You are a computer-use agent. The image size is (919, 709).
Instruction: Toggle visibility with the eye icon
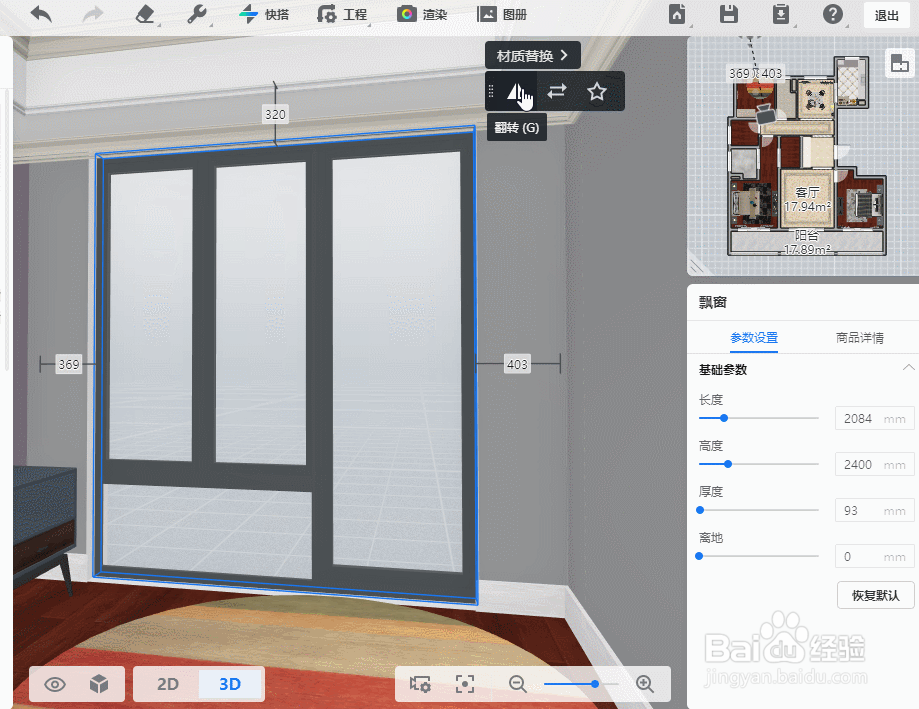pos(55,684)
